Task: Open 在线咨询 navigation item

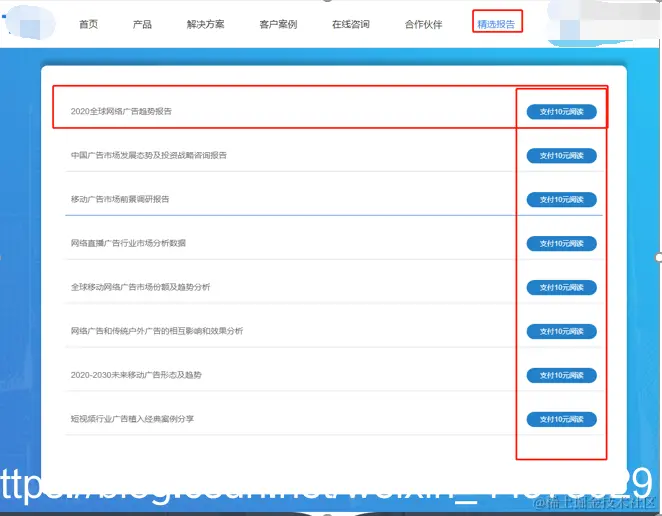Action: click(x=351, y=24)
